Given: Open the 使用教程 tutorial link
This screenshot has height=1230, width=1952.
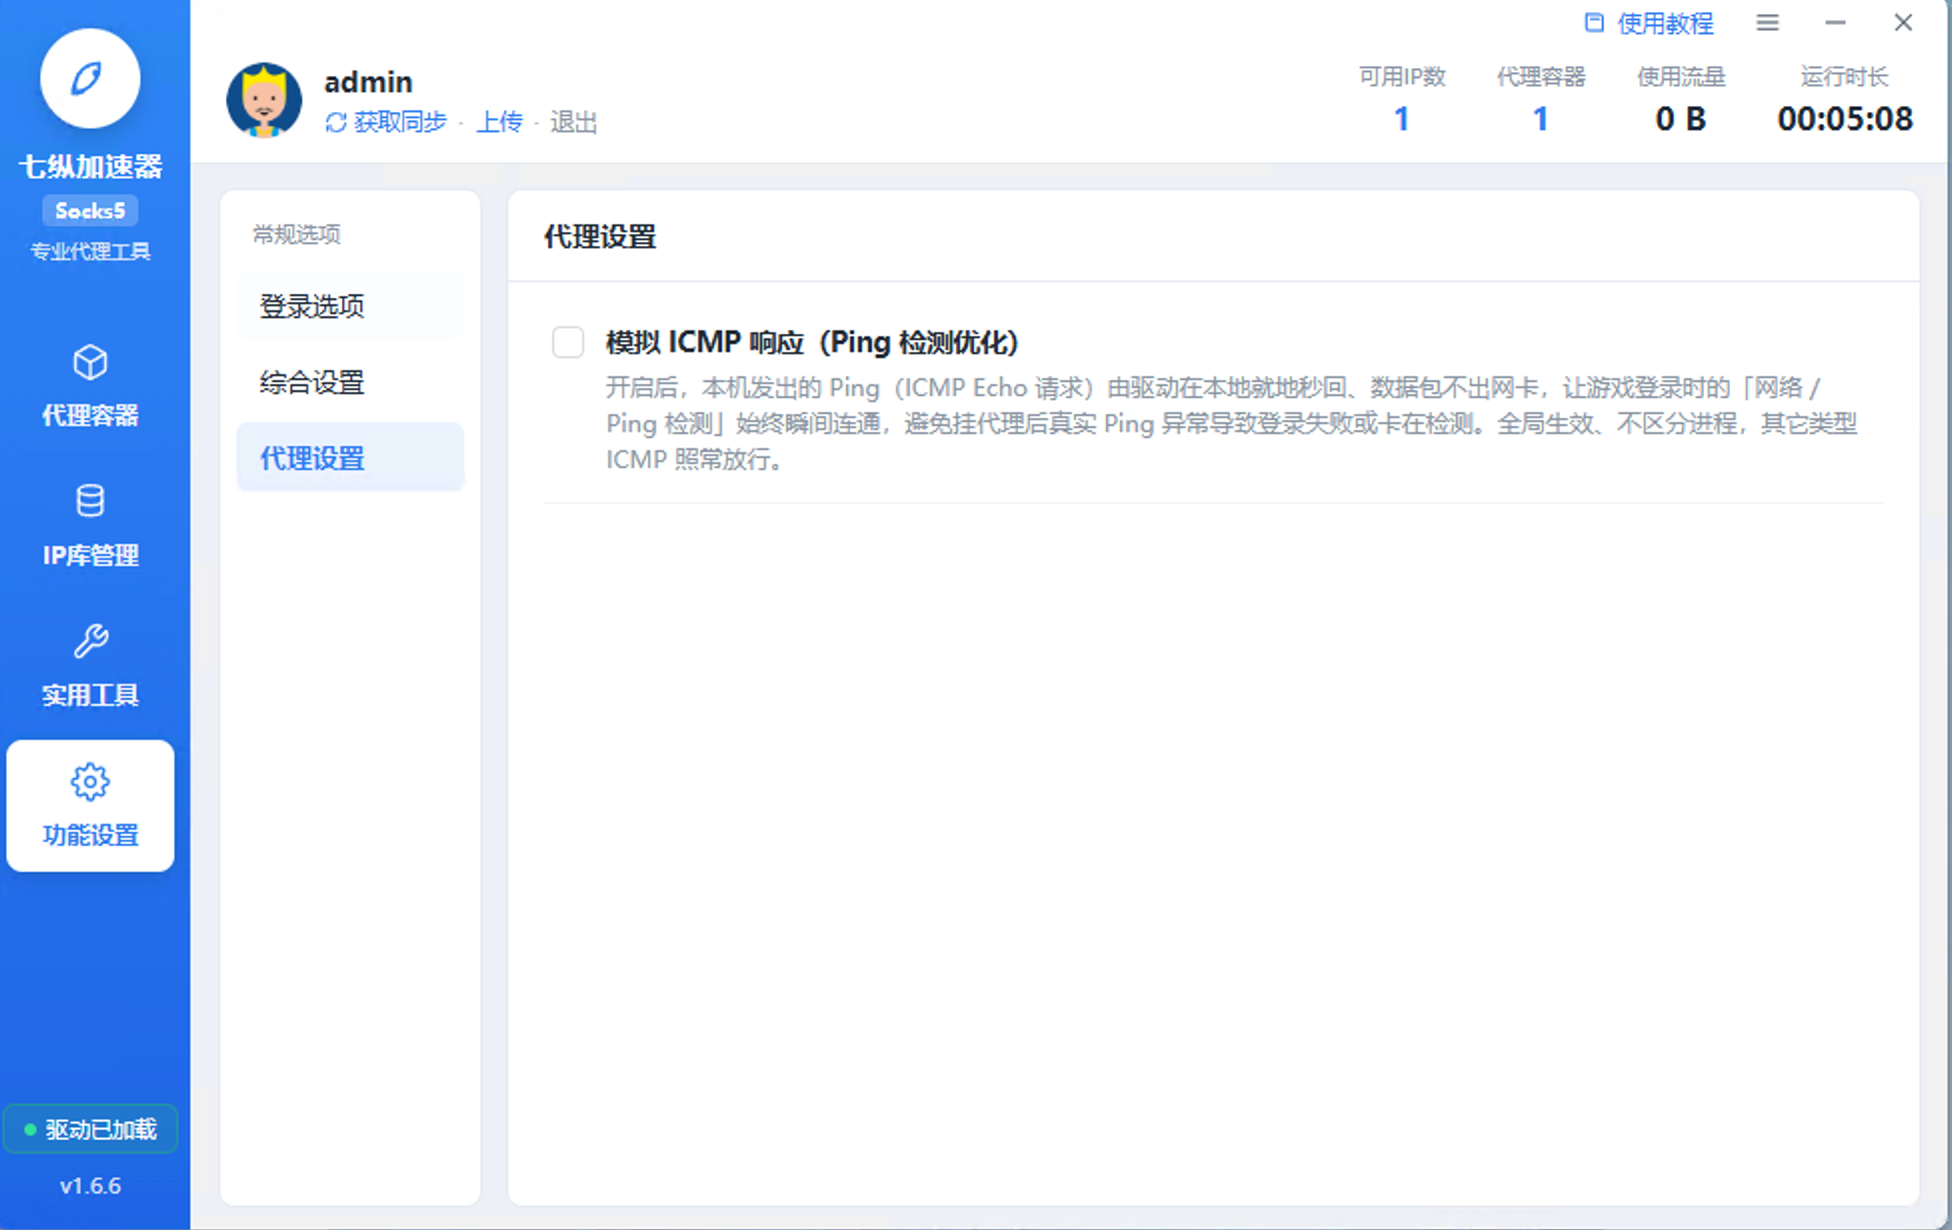Looking at the screenshot, I should click(x=1649, y=23).
